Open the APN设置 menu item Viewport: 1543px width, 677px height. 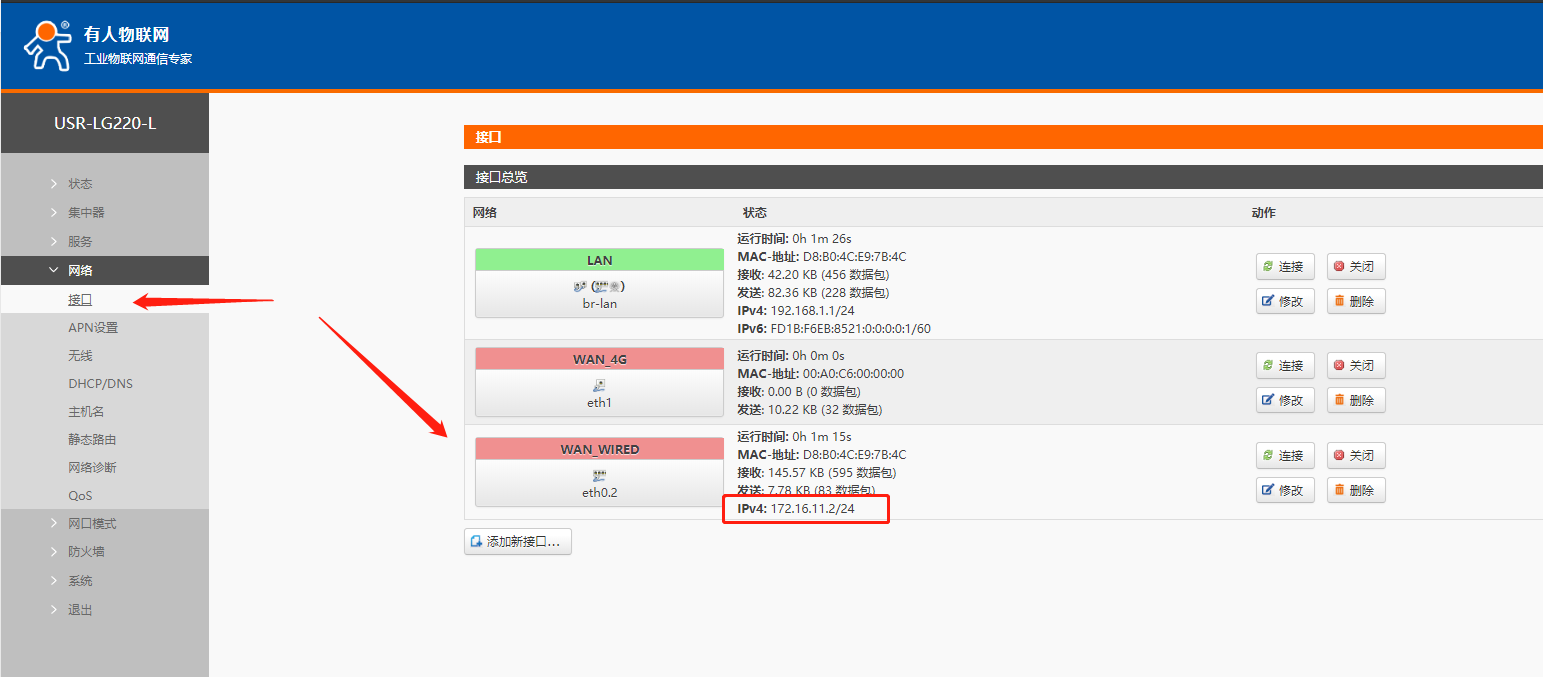pyautogui.click(x=93, y=328)
